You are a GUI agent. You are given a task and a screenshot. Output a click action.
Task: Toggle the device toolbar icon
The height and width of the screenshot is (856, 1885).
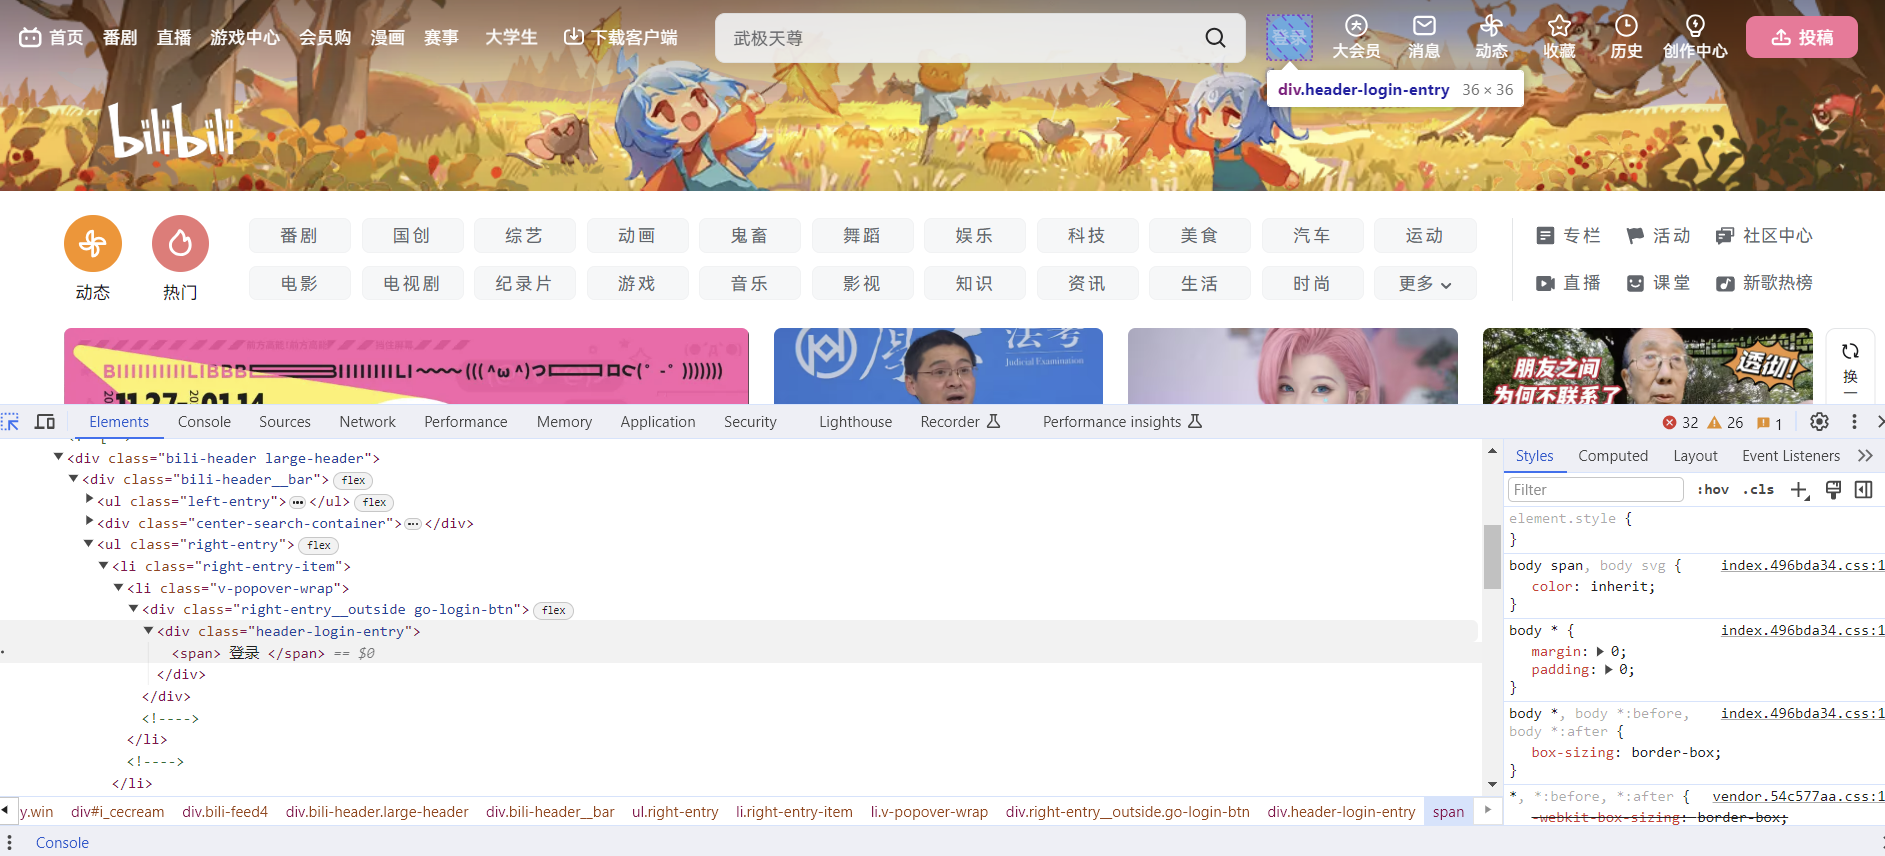tap(45, 422)
